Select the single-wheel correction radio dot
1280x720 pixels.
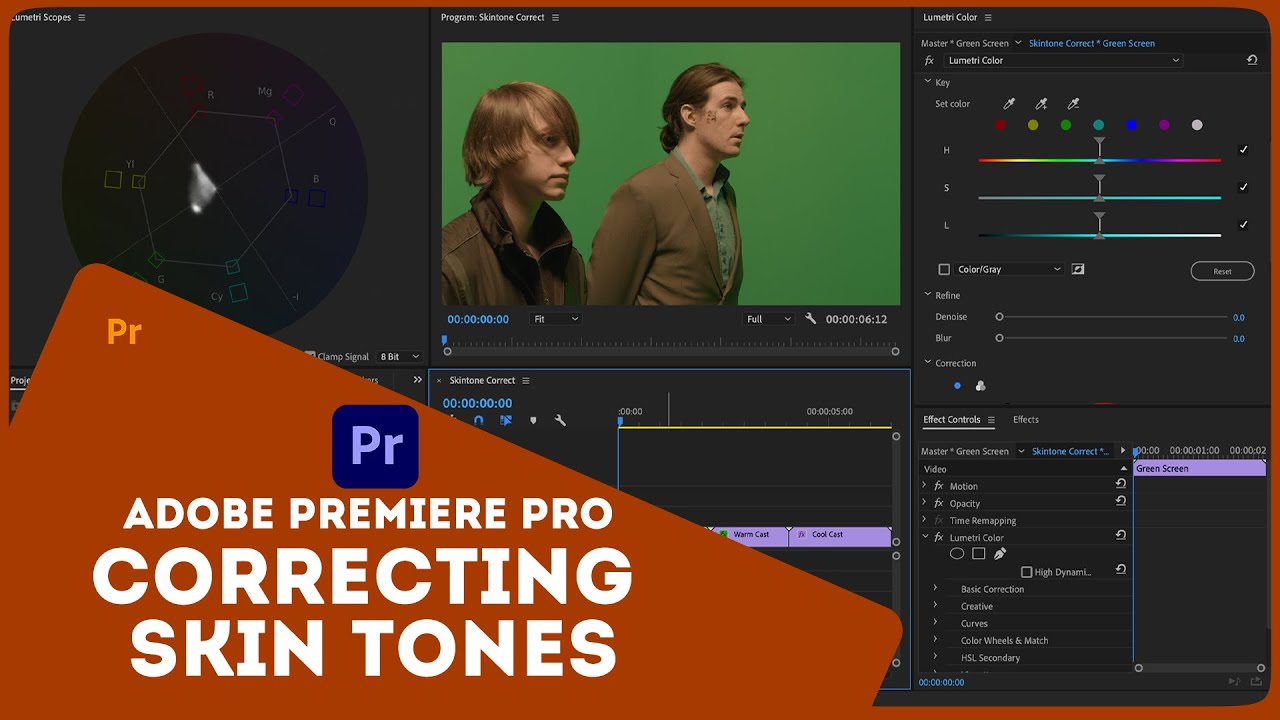point(957,386)
